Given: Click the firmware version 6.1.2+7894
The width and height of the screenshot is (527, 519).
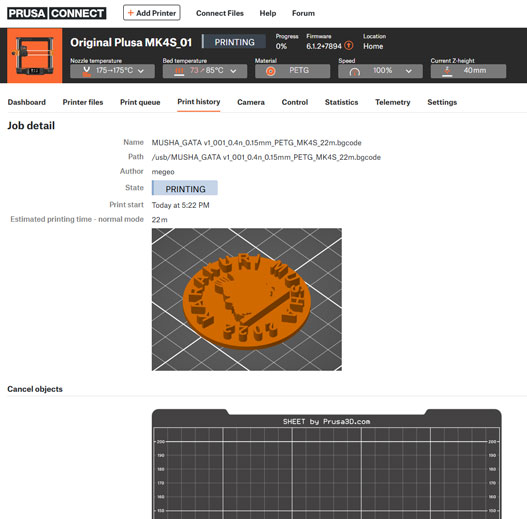Looking at the screenshot, I should (324, 46).
